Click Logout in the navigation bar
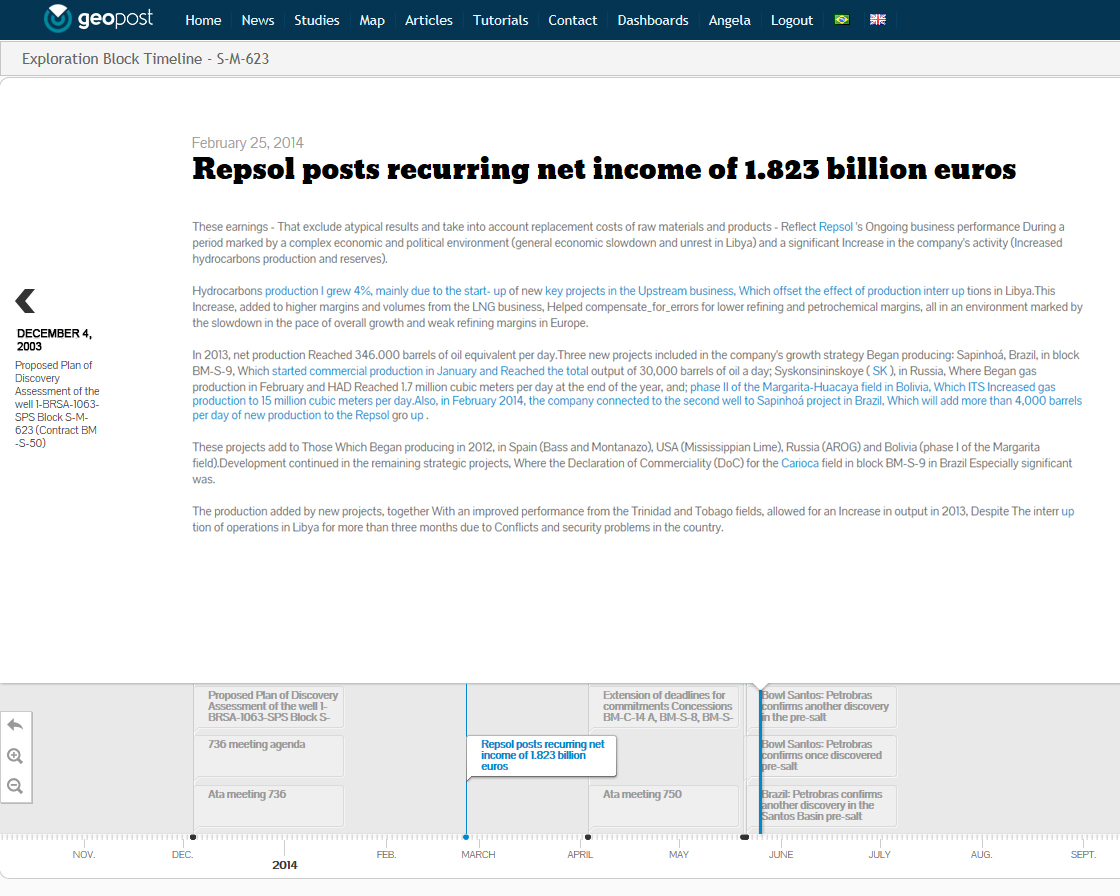 (791, 20)
